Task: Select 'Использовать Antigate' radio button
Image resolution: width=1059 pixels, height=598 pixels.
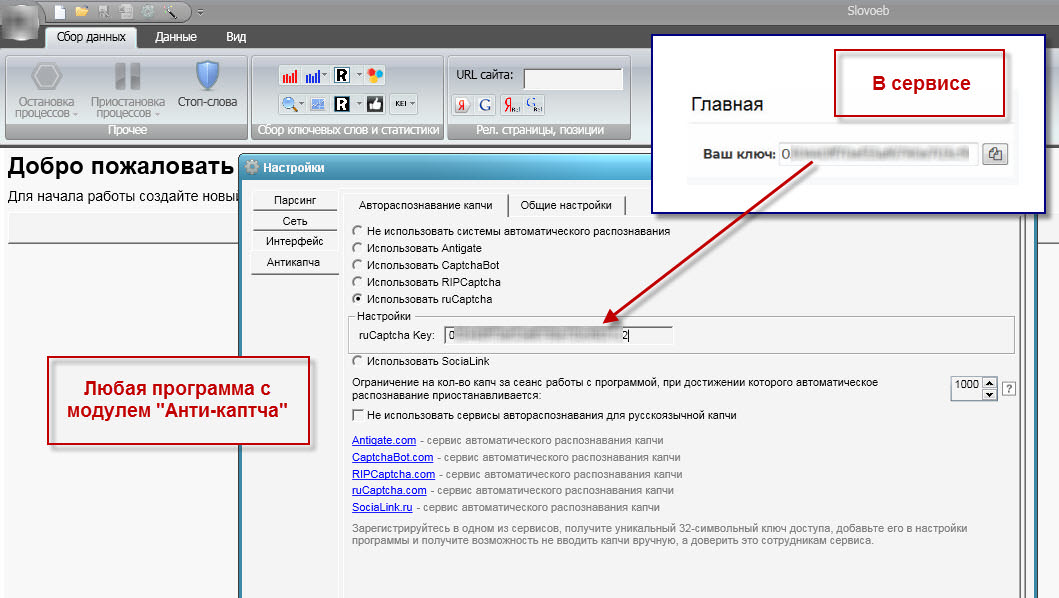Action: 357,248
